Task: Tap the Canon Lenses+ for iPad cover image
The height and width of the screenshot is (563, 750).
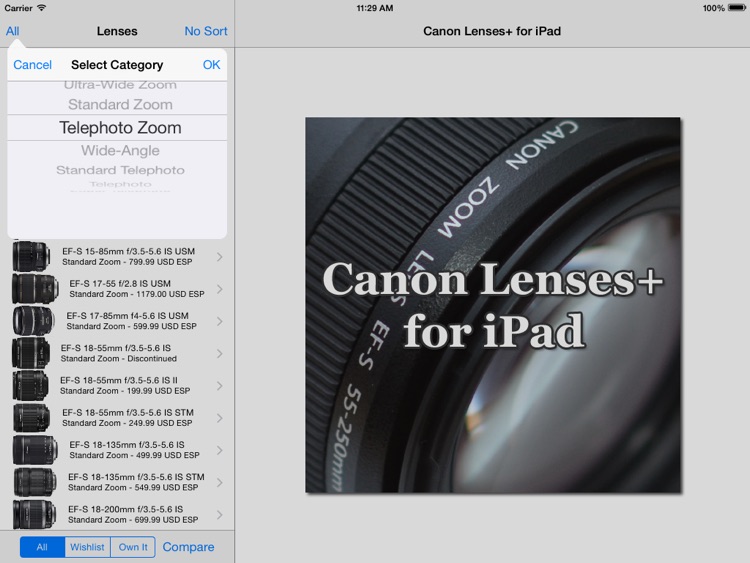Action: pyautogui.click(x=493, y=305)
